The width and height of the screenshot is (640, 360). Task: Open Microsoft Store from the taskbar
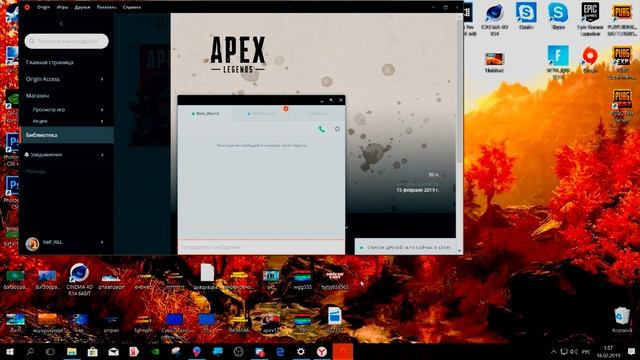pos(93,352)
